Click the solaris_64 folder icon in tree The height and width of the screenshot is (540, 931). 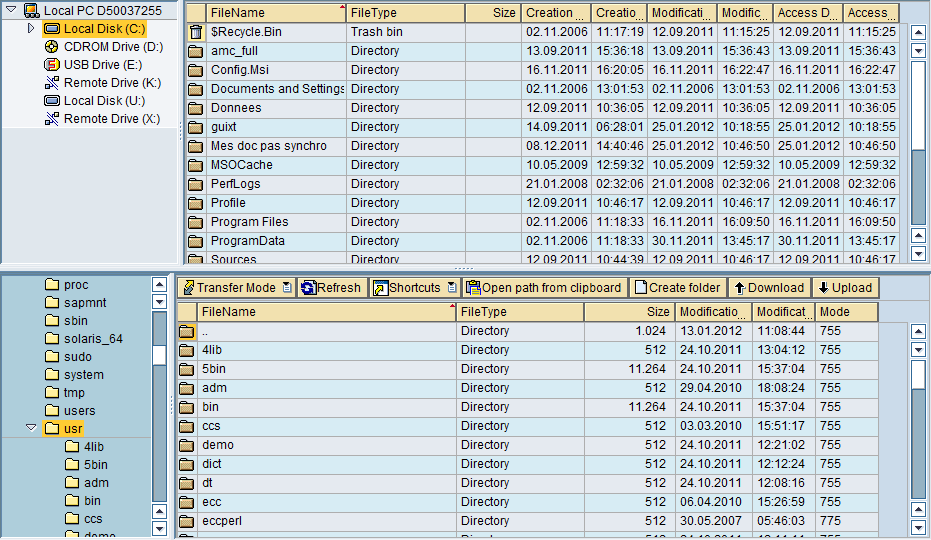pos(53,339)
